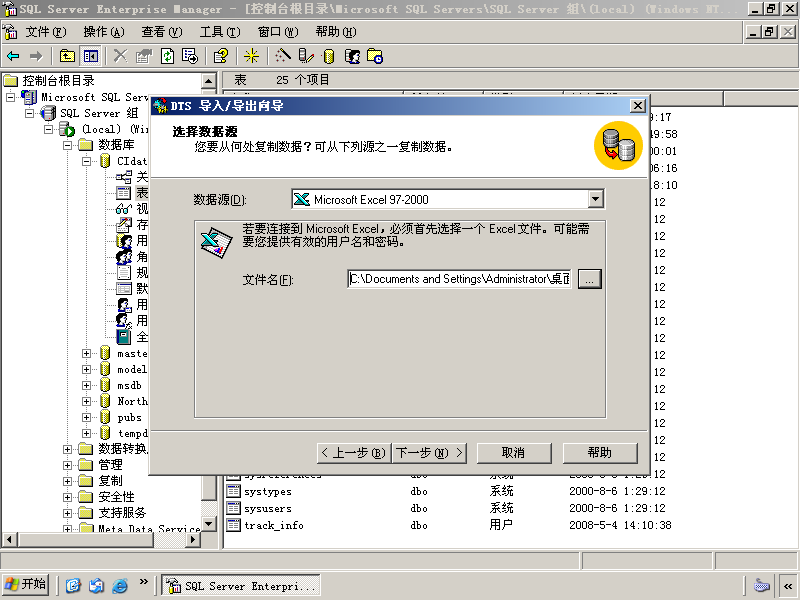Viewport: 800px width, 600px height.
Task: Click the Refresh toolbar icon
Action: [x=167, y=56]
